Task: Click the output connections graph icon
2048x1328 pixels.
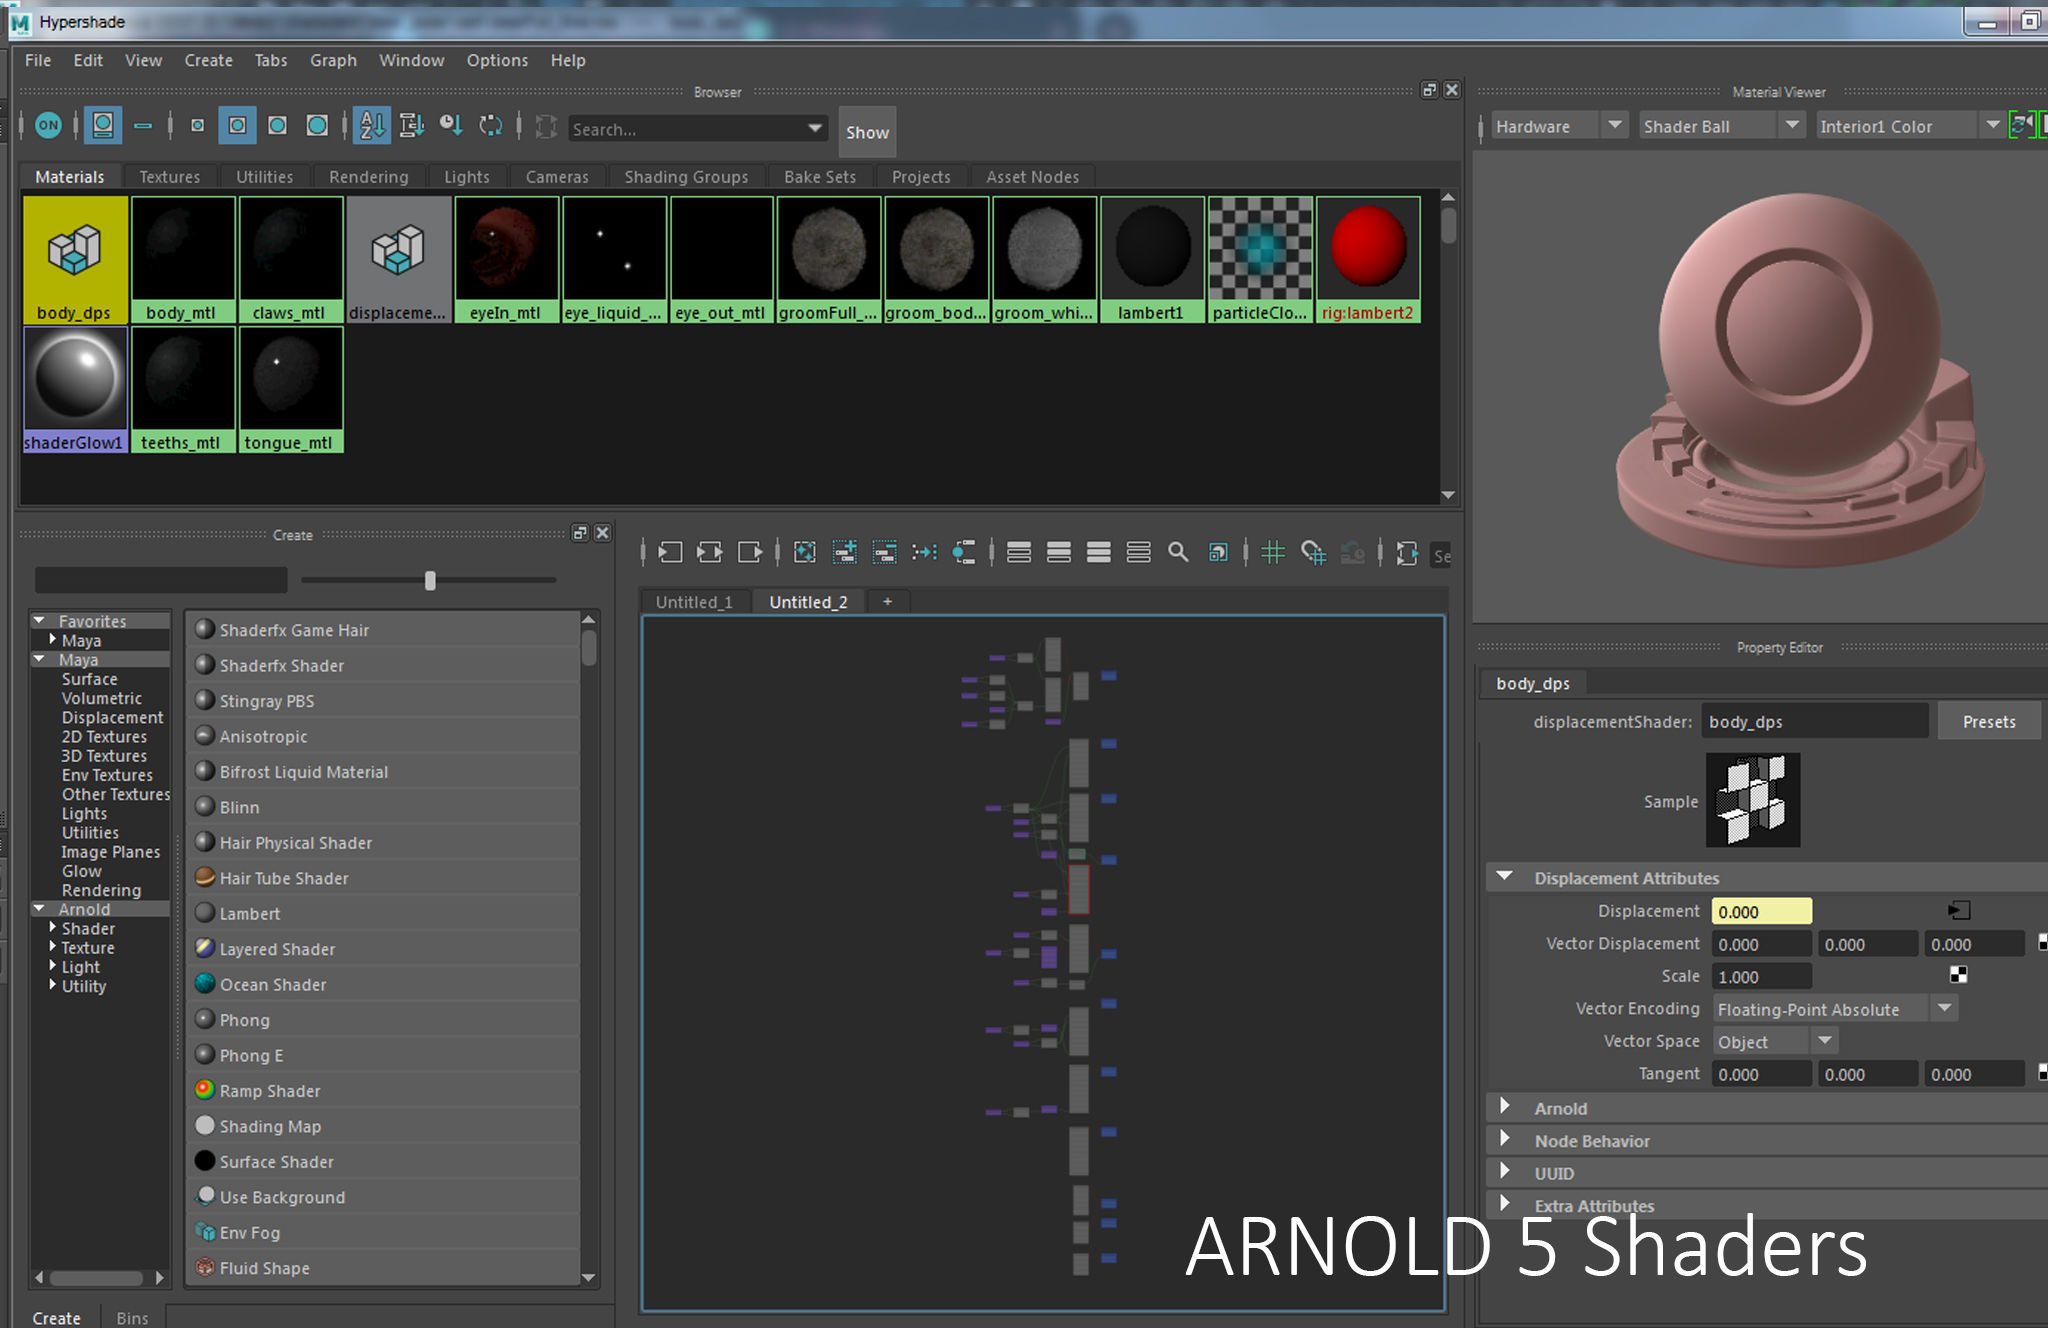Action: pyautogui.click(x=750, y=553)
